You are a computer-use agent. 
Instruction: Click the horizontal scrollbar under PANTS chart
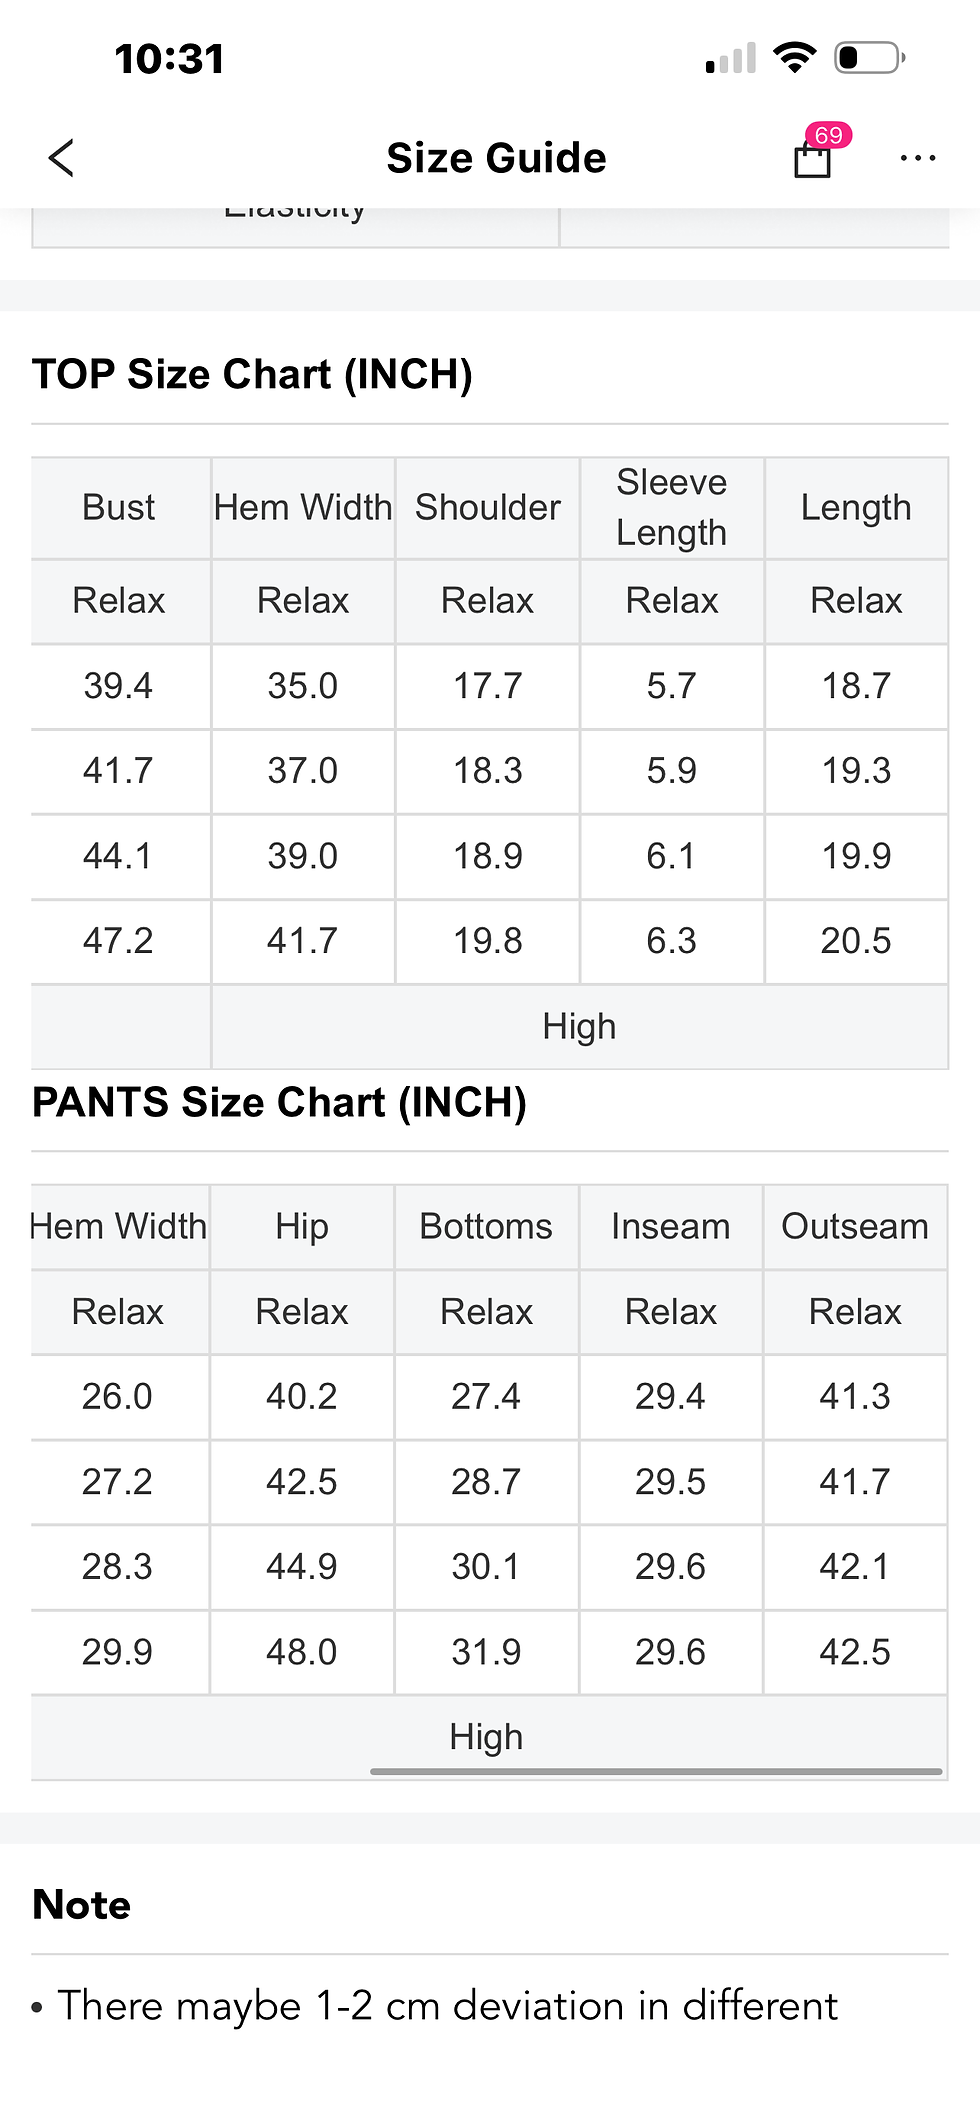point(656,1771)
